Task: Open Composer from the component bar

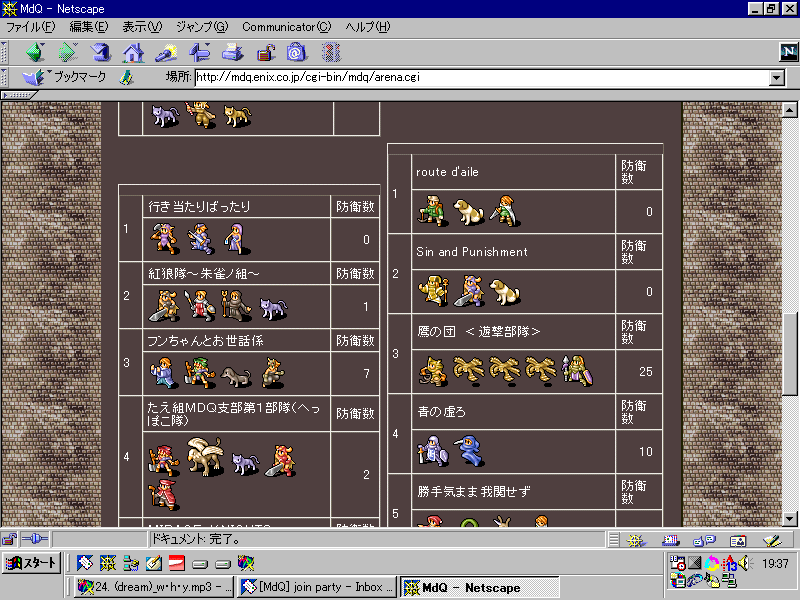Action: [772, 540]
